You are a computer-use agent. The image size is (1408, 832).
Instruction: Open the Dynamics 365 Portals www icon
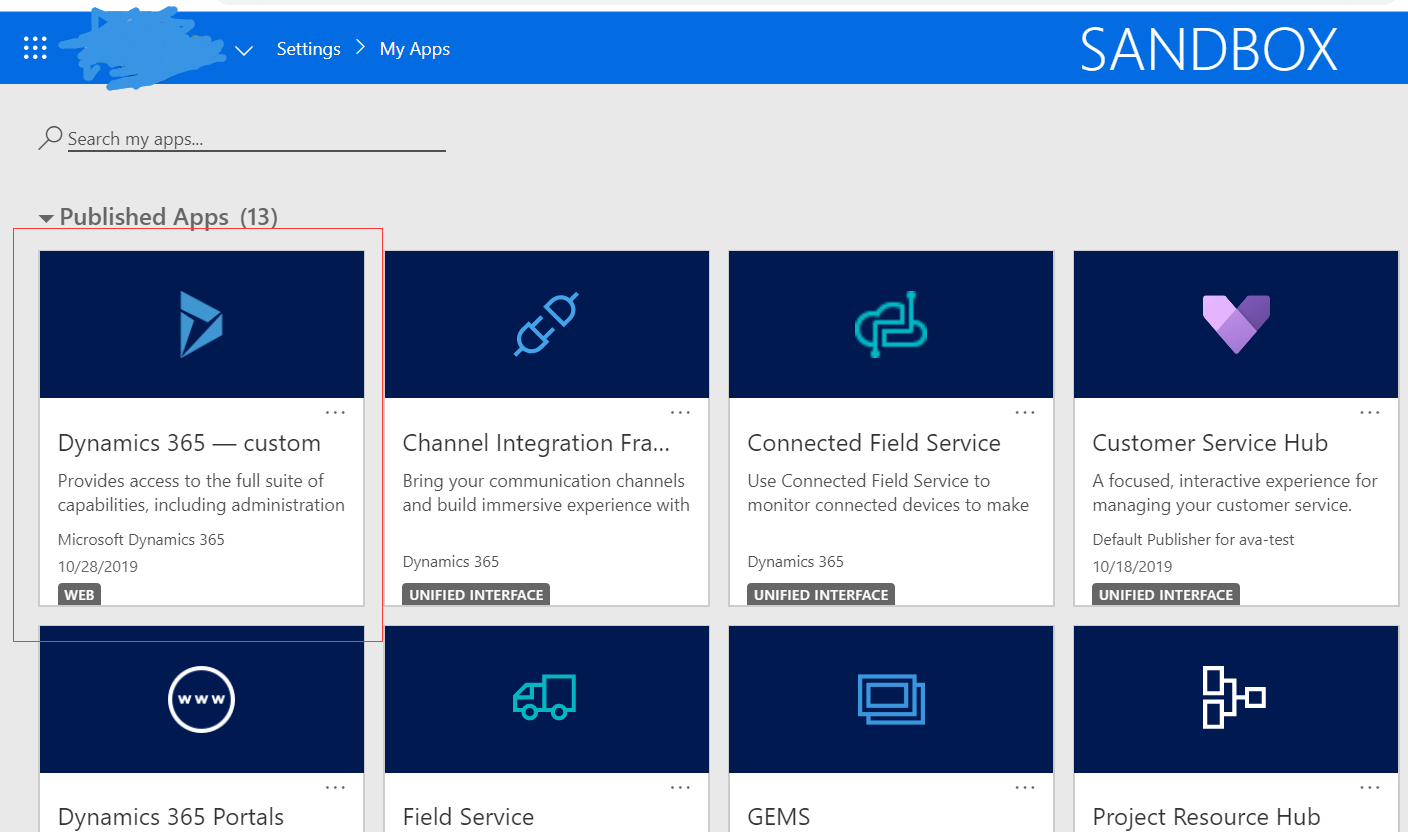(x=201, y=699)
